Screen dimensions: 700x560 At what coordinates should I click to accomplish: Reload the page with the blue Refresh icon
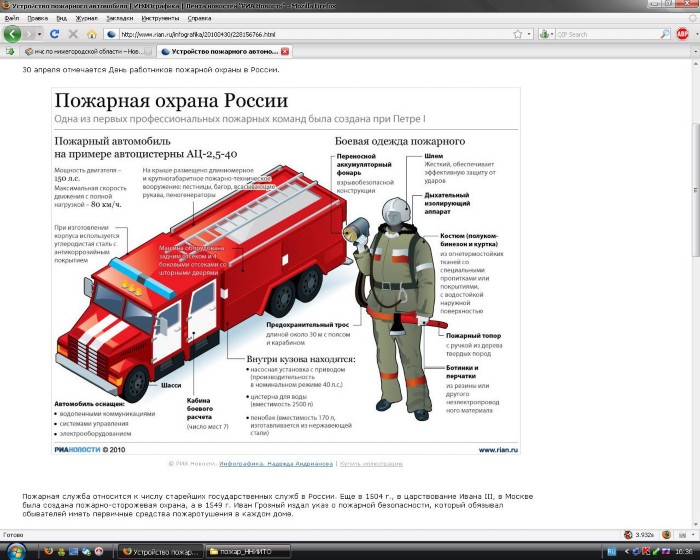point(54,34)
